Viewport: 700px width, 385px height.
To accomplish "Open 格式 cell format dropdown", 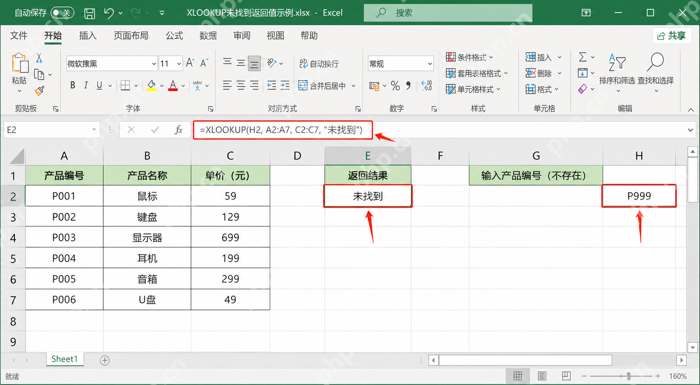I will tap(542, 89).
